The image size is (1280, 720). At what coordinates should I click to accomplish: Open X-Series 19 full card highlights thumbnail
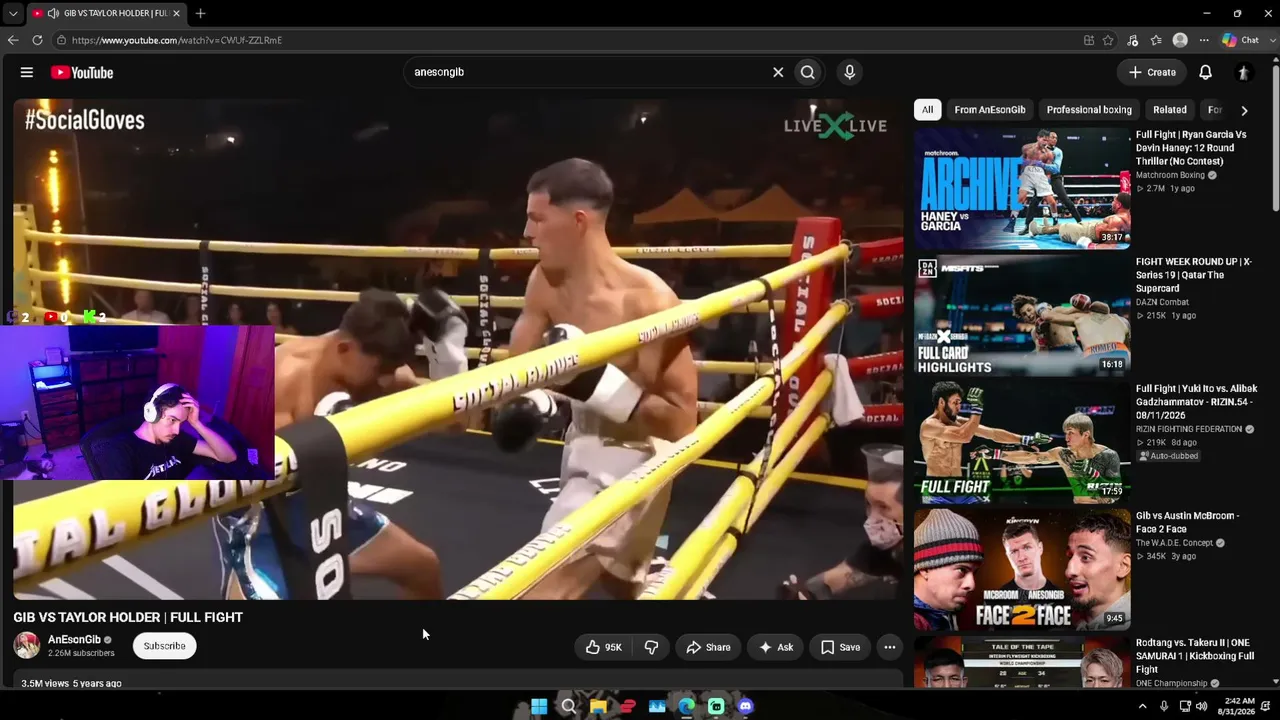(x=1022, y=315)
